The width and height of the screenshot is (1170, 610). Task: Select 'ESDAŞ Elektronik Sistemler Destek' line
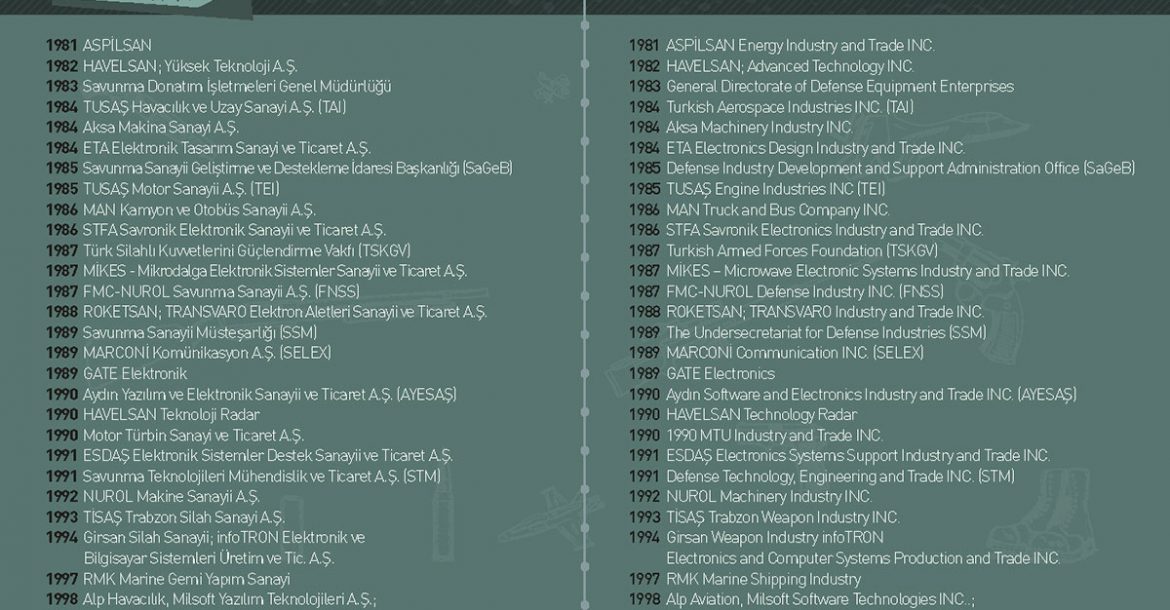268,456
